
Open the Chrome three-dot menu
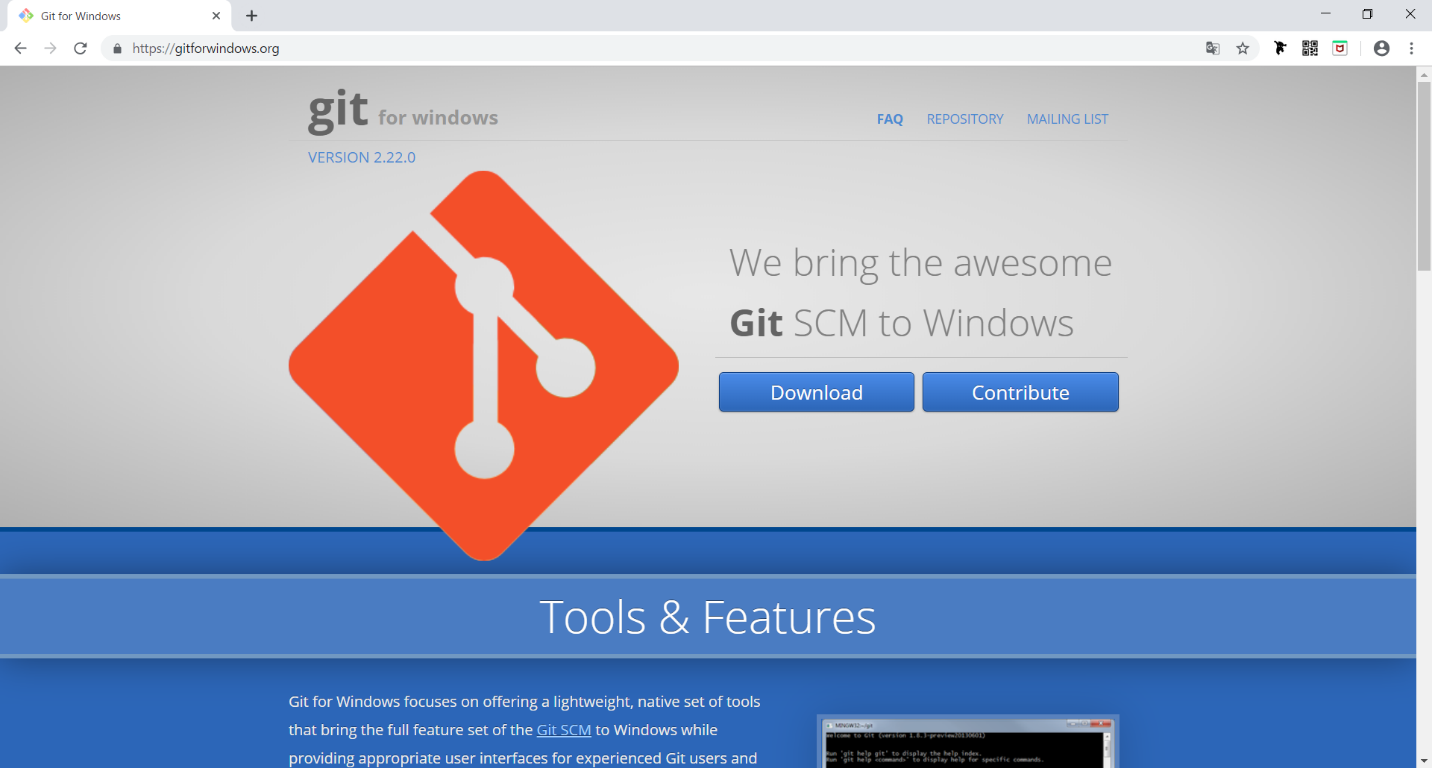coord(1412,48)
